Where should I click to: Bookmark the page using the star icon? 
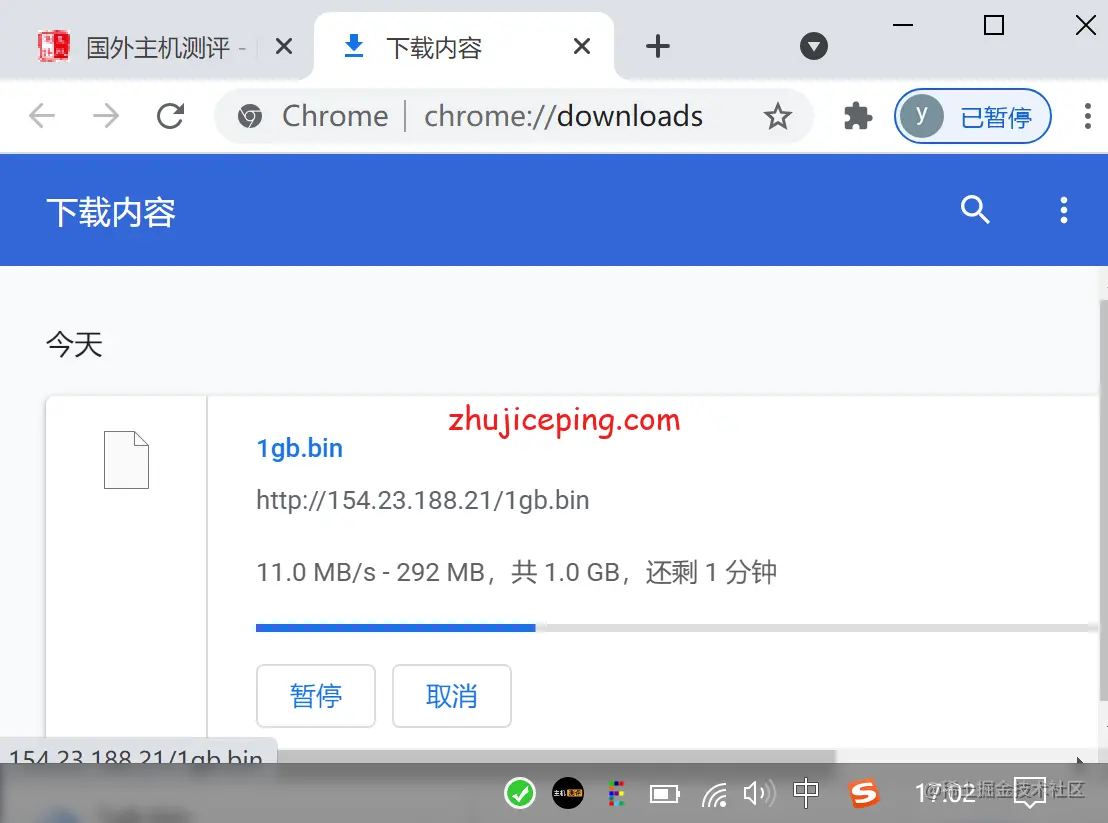[x=778, y=116]
